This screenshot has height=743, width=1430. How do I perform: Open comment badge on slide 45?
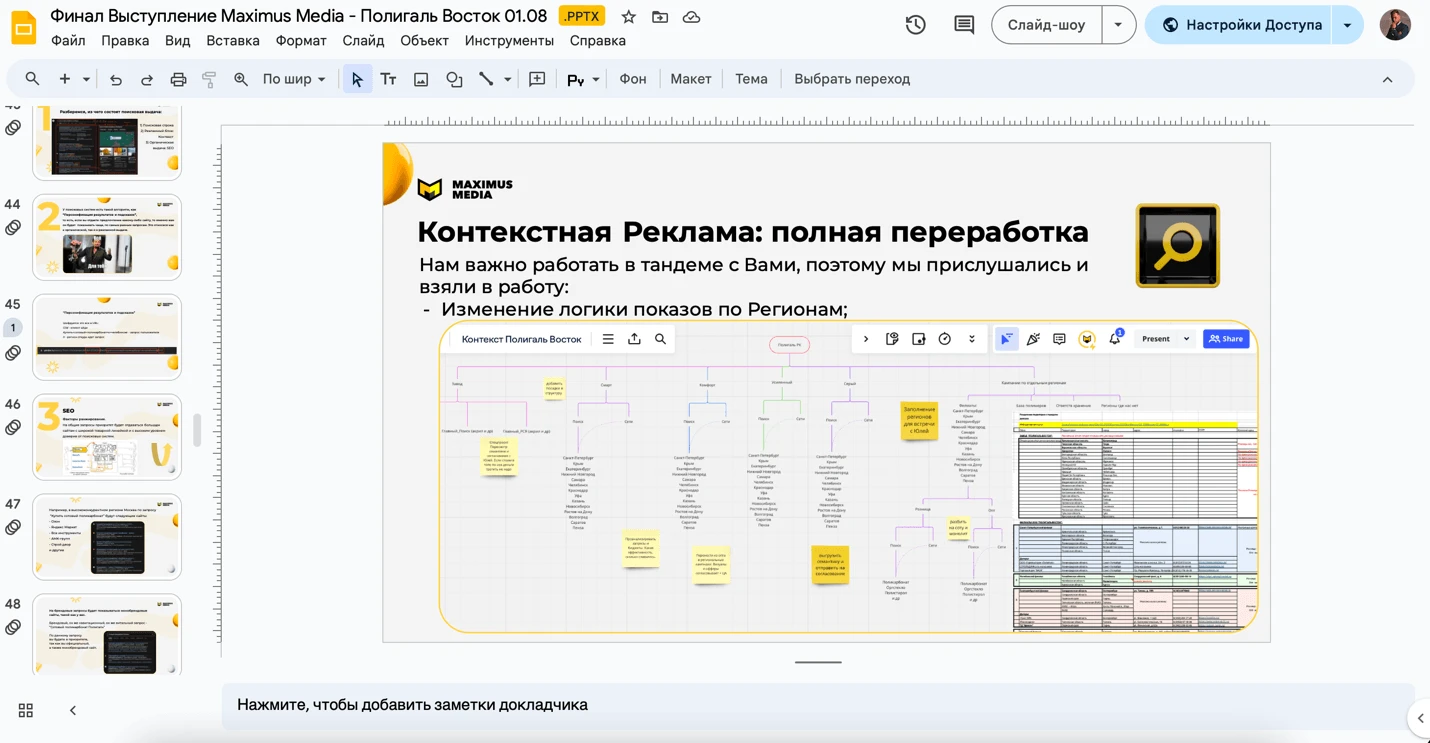pyautogui.click(x=13, y=328)
